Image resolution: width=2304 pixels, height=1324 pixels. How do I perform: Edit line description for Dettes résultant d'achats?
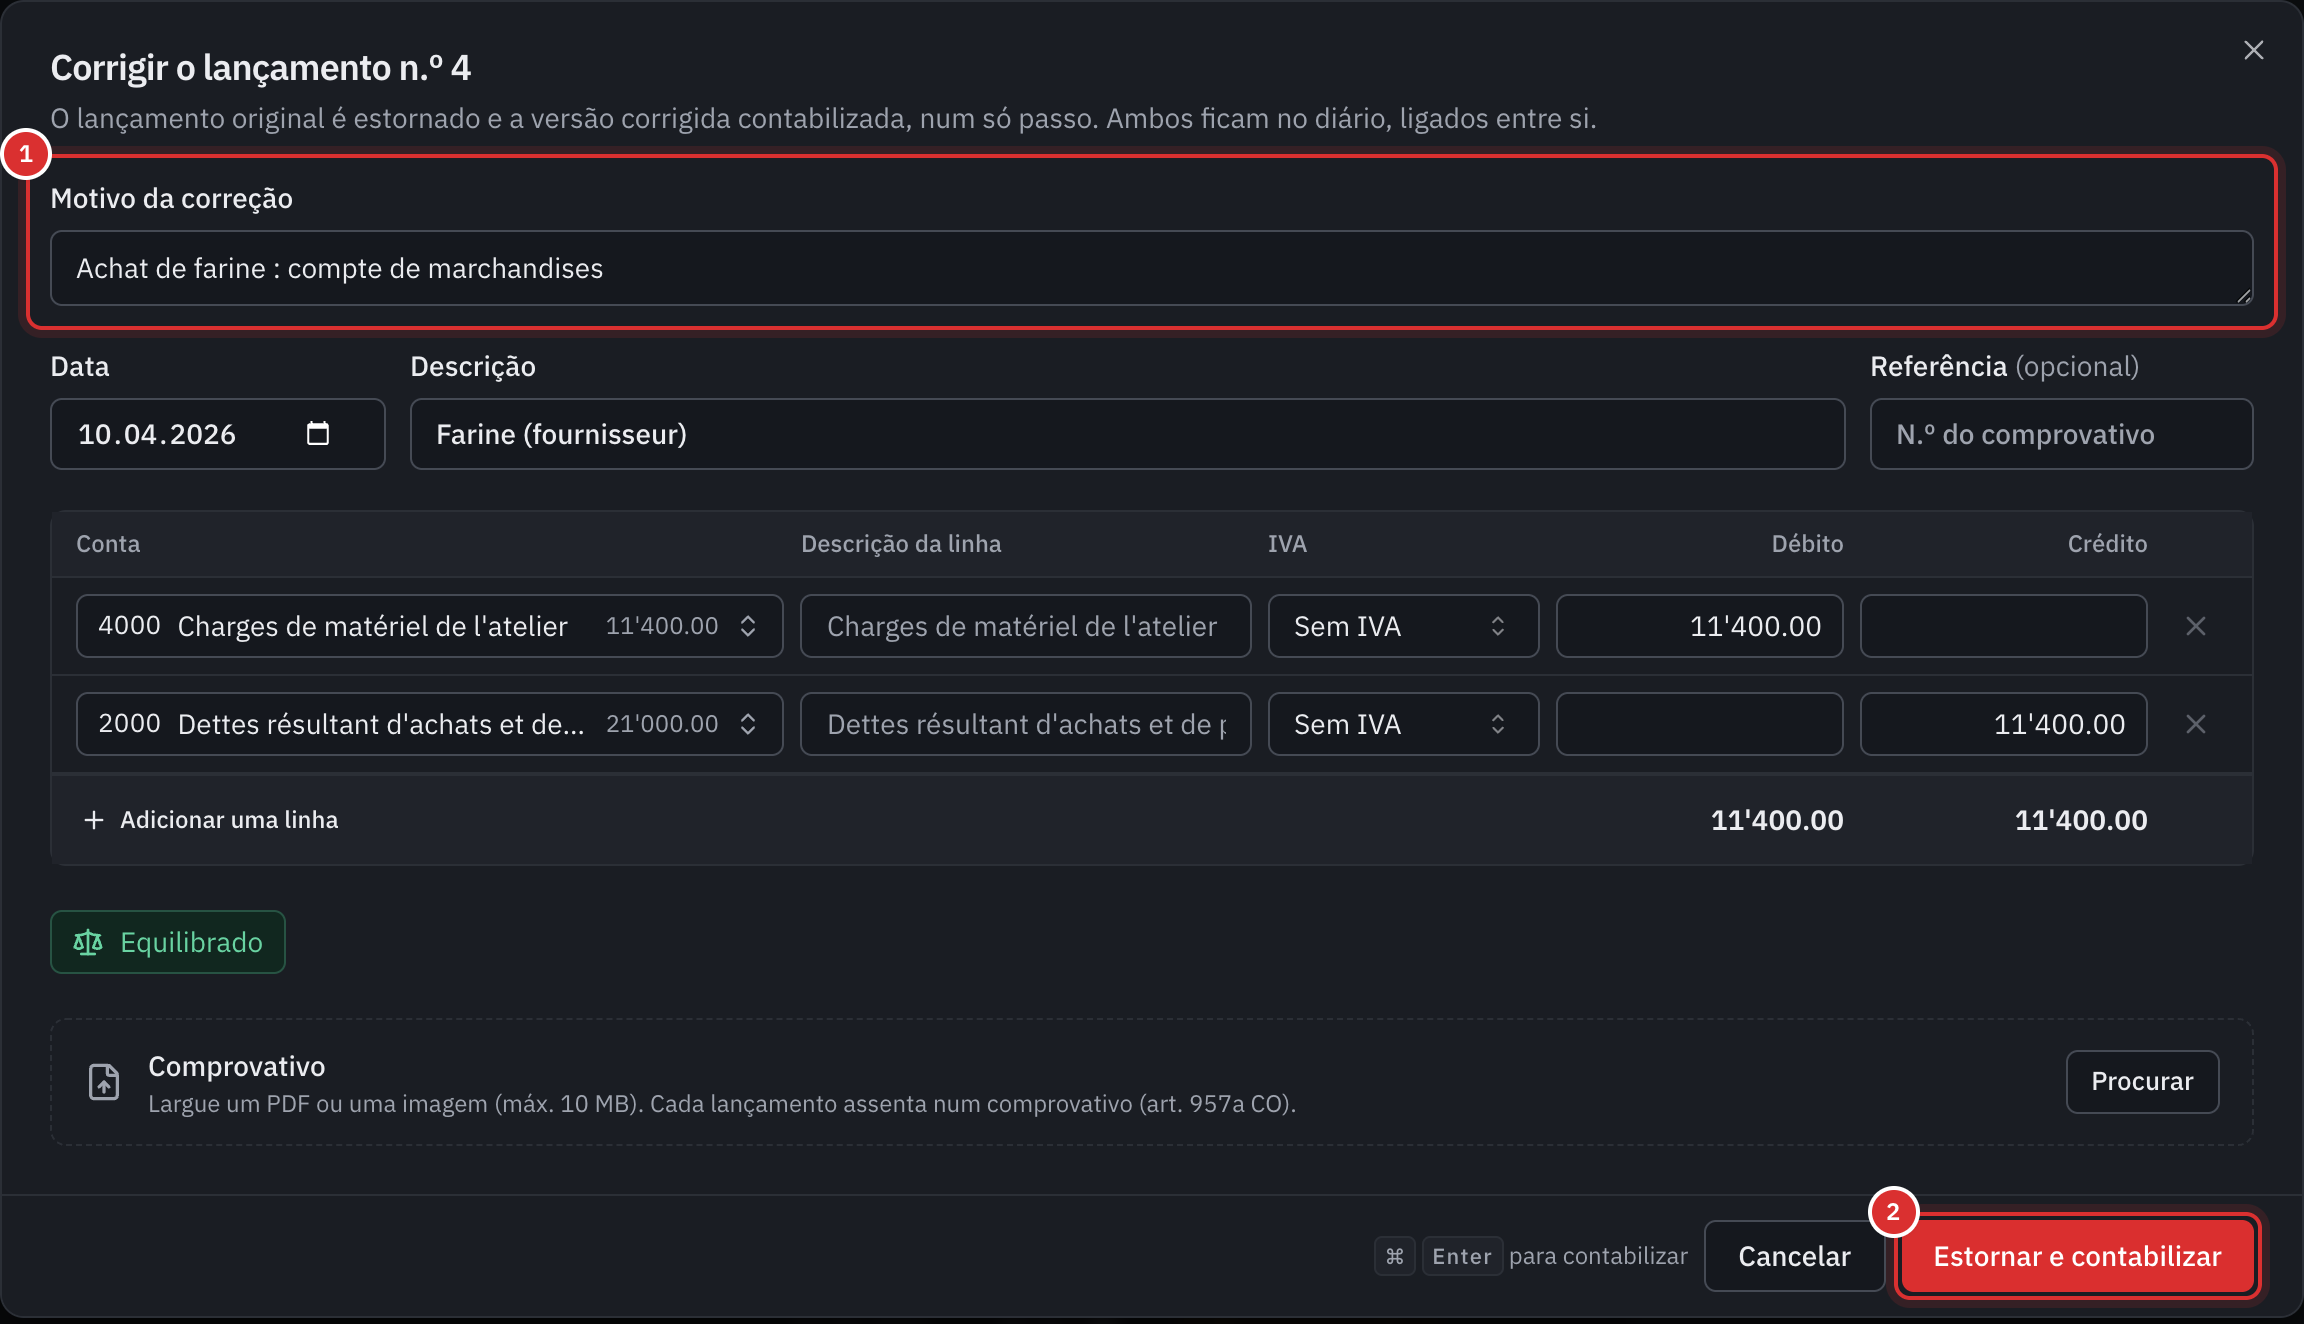[1025, 724]
